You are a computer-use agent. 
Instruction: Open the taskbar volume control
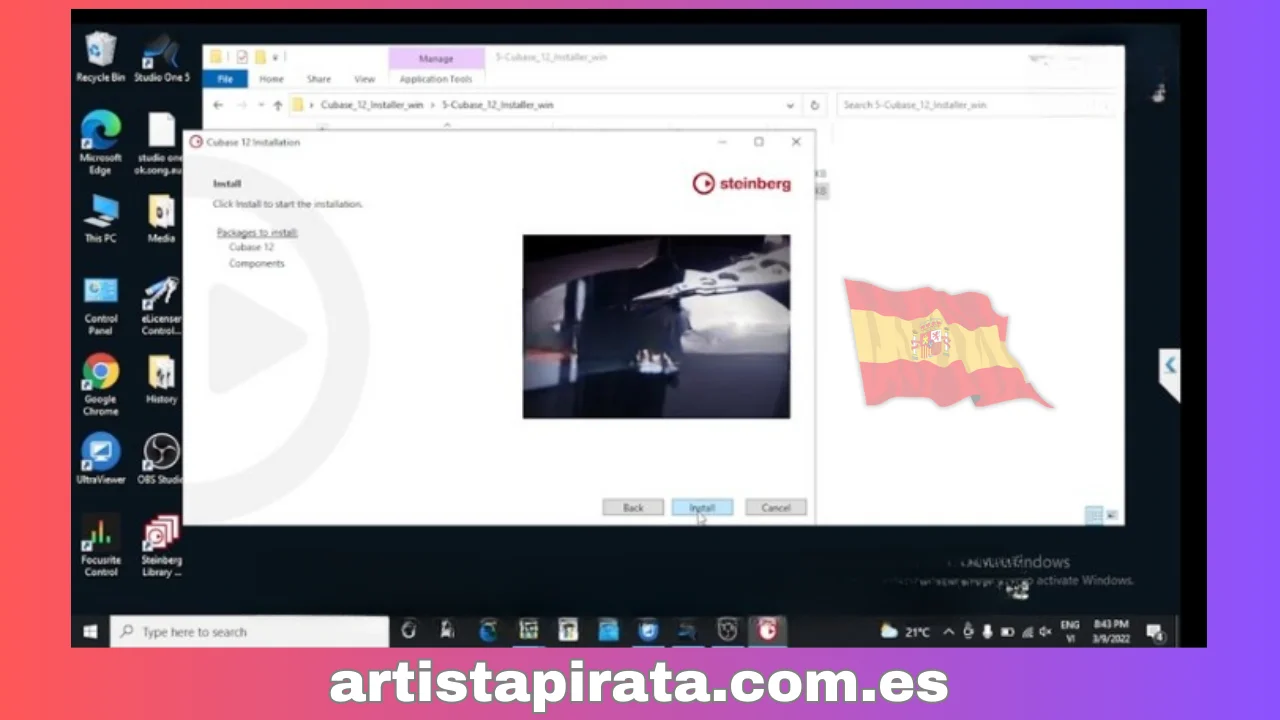click(1045, 632)
